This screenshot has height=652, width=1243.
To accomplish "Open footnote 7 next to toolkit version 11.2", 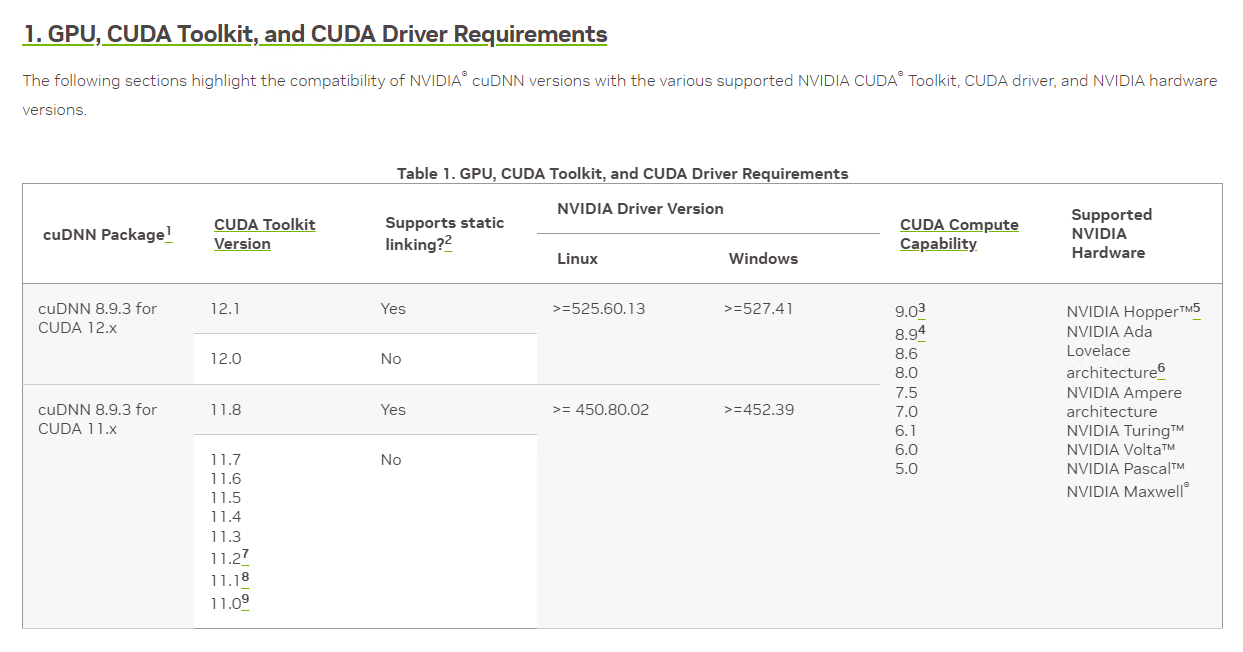I will coord(245,555).
